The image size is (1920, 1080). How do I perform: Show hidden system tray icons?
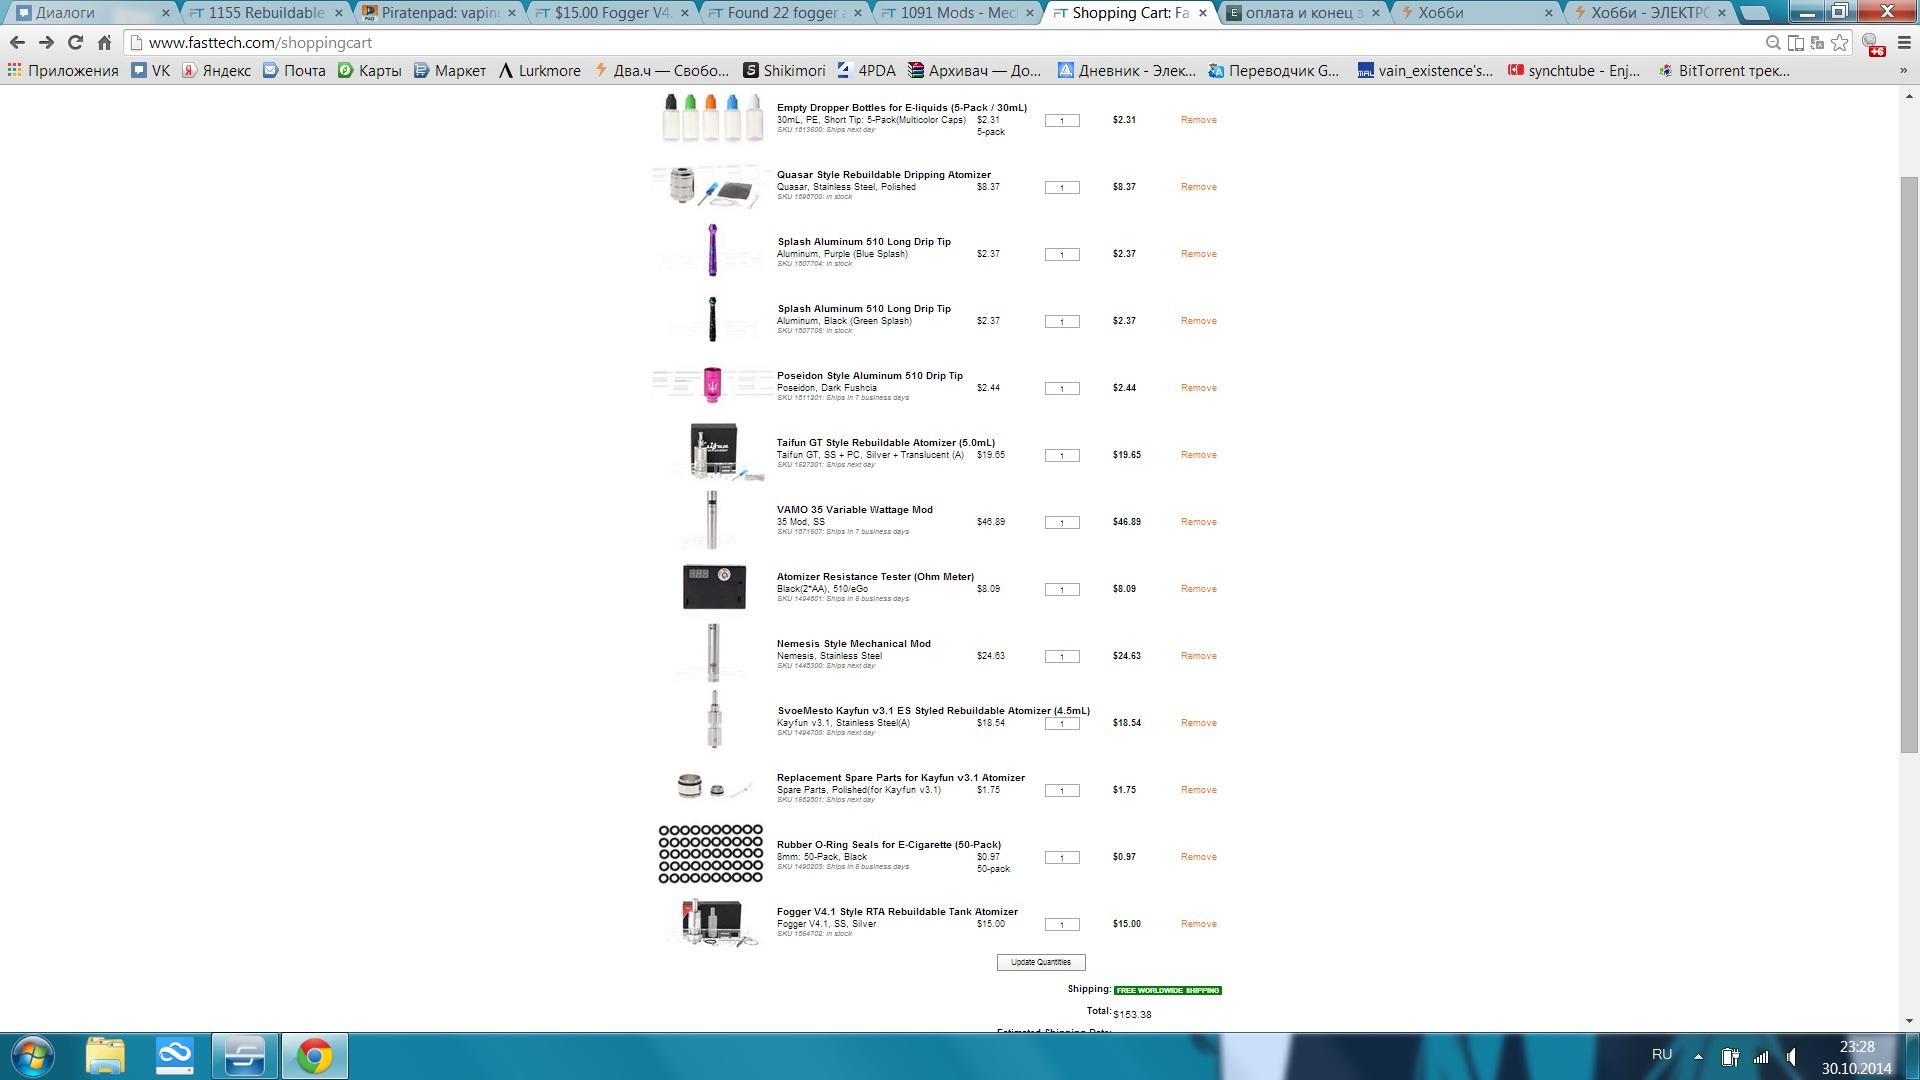tap(1698, 1056)
